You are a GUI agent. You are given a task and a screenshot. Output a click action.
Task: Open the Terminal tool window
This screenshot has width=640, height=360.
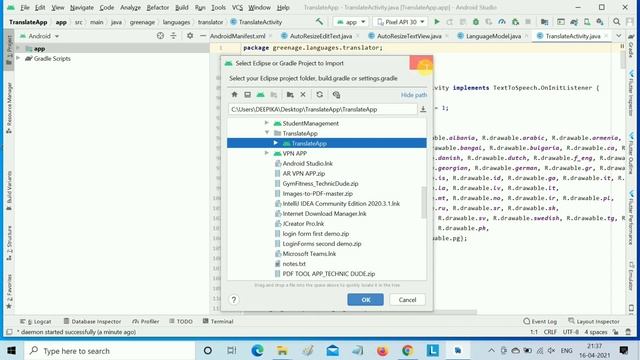[x=218, y=321]
